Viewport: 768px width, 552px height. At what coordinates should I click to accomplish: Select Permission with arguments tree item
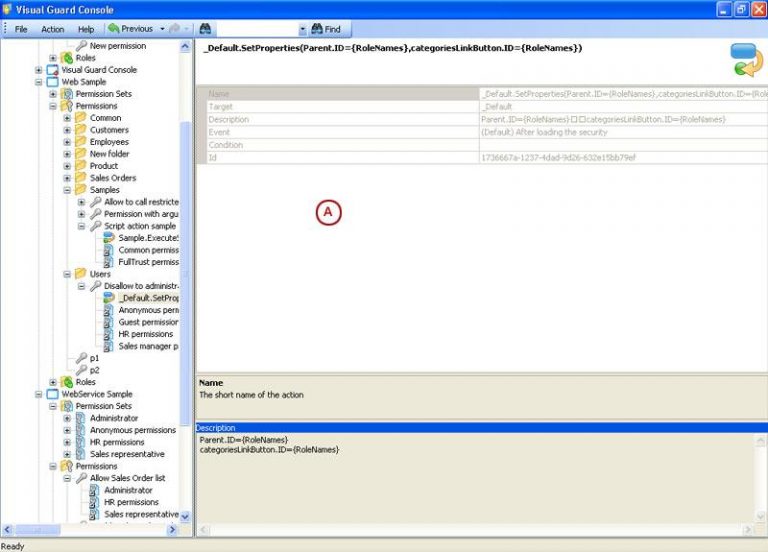pos(141,214)
